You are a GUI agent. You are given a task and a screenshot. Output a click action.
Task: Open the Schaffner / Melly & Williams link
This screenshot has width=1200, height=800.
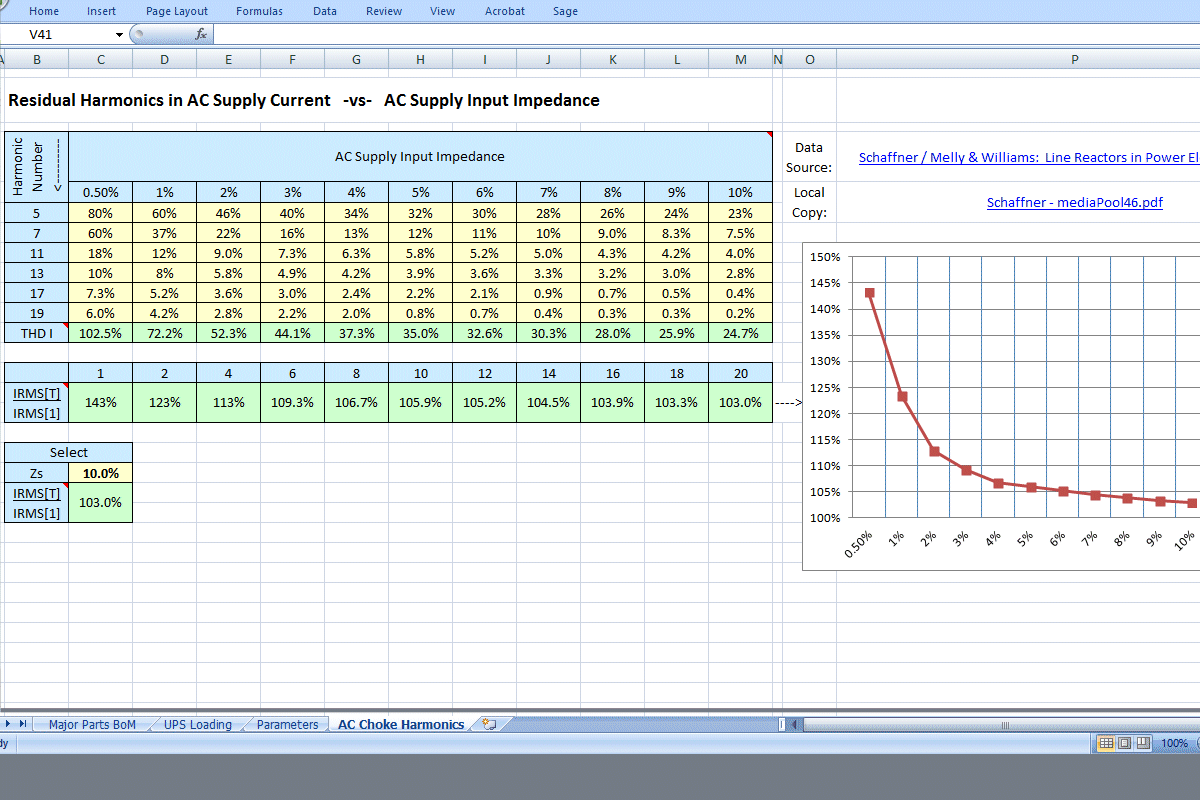[x=1027, y=158]
